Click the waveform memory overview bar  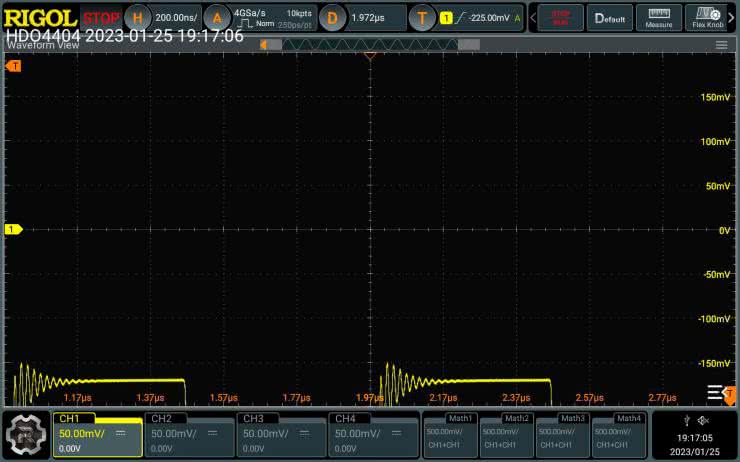370,45
